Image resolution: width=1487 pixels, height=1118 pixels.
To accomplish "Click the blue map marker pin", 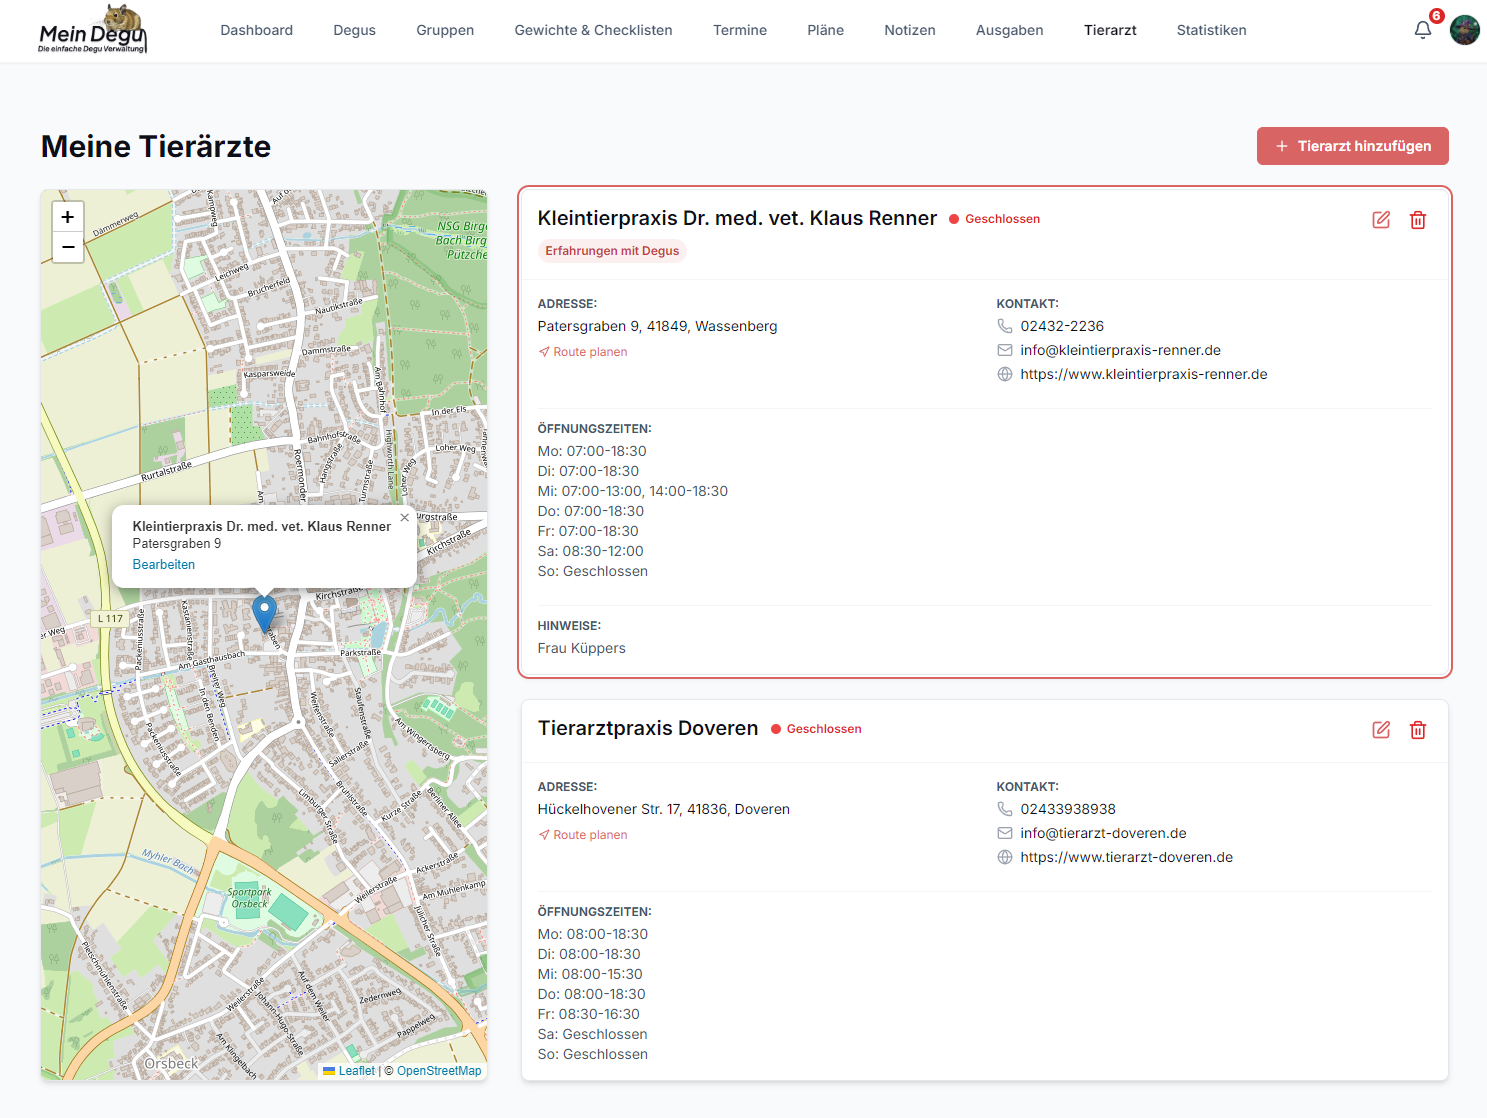I will click(x=264, y=614).
